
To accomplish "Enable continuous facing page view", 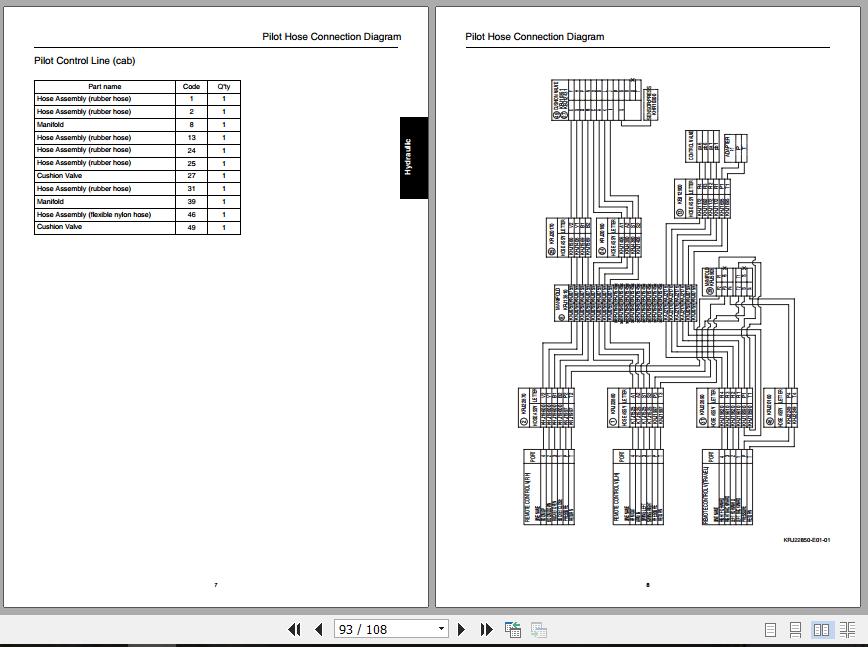I will [x=847, y=630].
